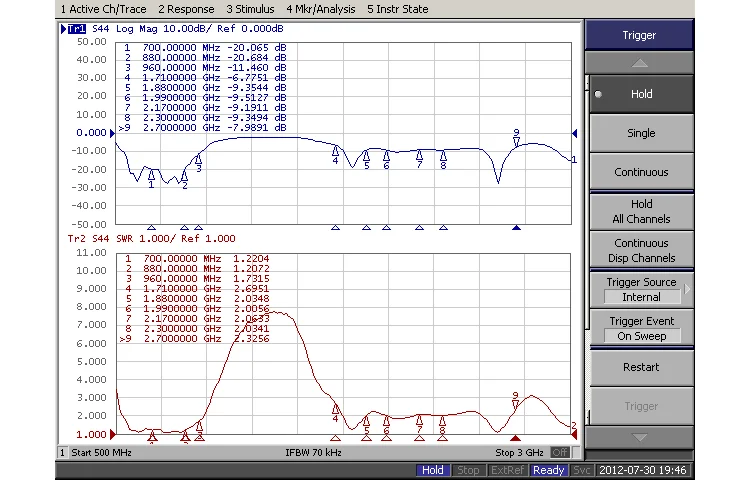Select the Hold trigger mode softkey
The image size is (750, 480).
click(x=640, y=94)
